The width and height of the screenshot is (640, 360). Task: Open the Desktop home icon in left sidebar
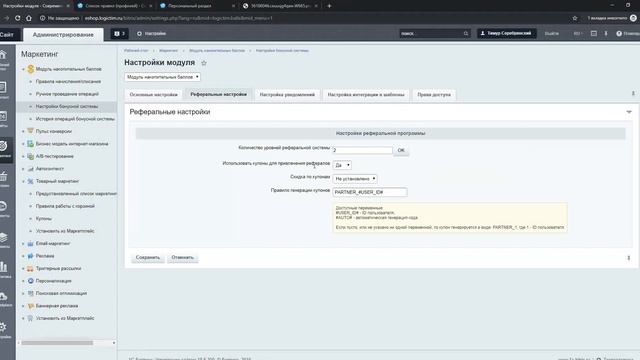[3, 55]
